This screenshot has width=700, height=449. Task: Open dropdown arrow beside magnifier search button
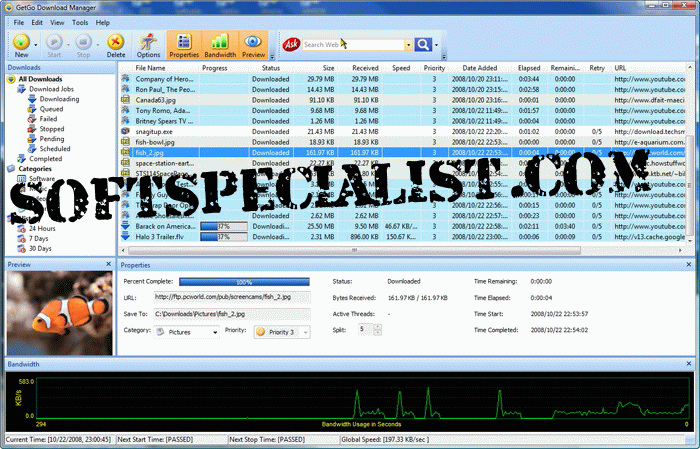[436, 45]
